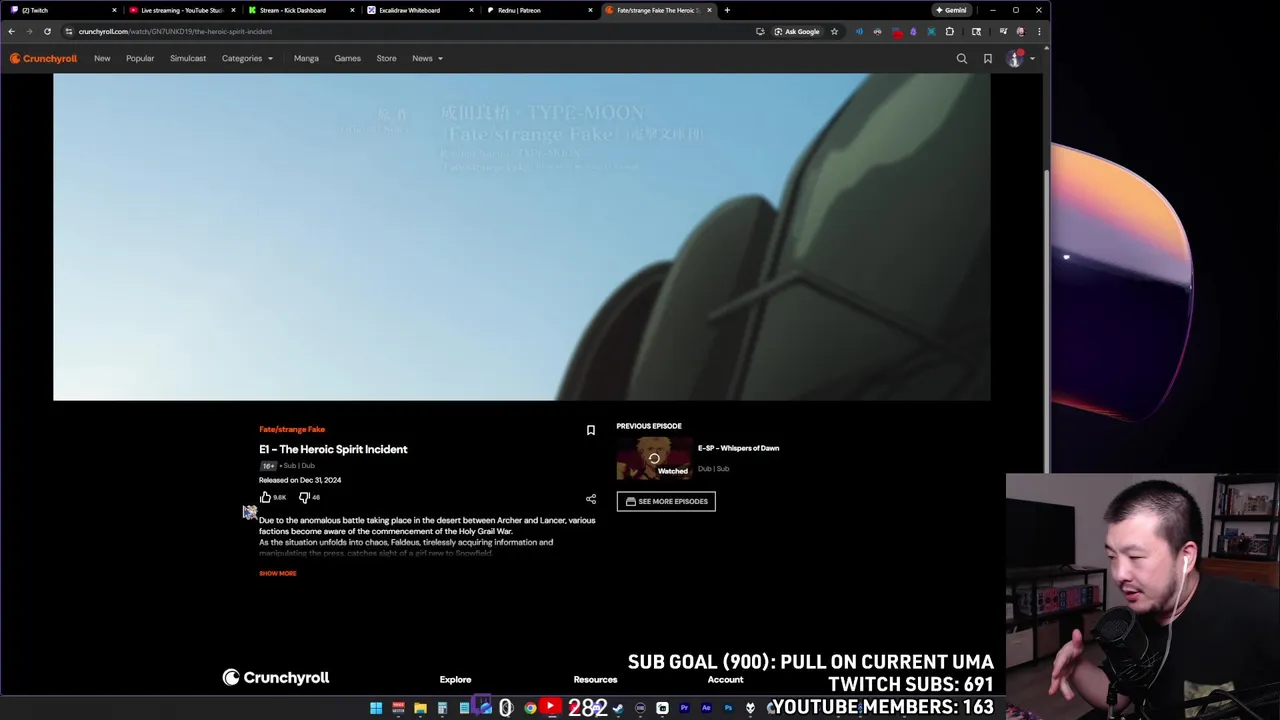Image resolution: width=1280 pixels, height=720 pixels.
Task: Open Simulcast in the navigation bar
Action: click(188, 58)
